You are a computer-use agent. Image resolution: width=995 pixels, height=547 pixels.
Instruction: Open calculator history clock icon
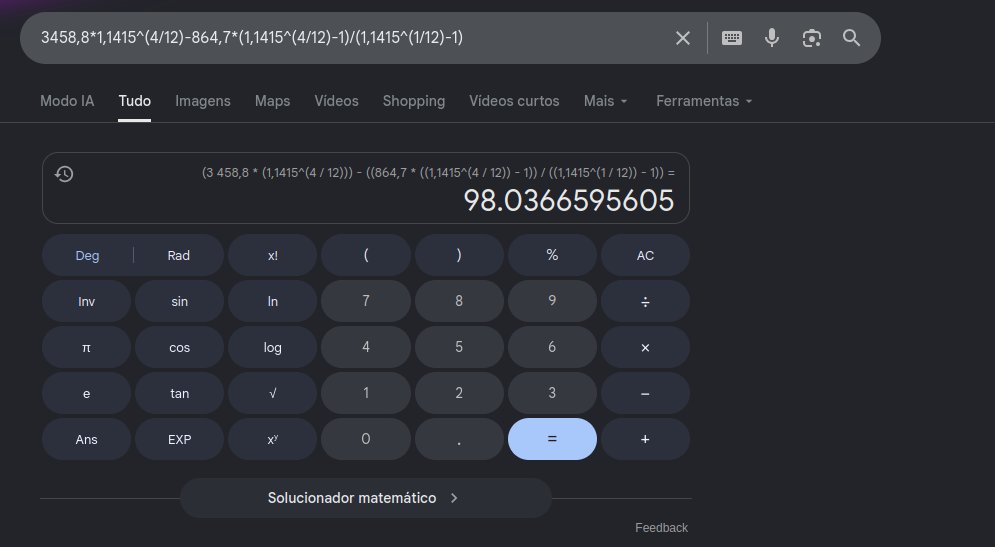pyautogui.click(x=64, y=174)
